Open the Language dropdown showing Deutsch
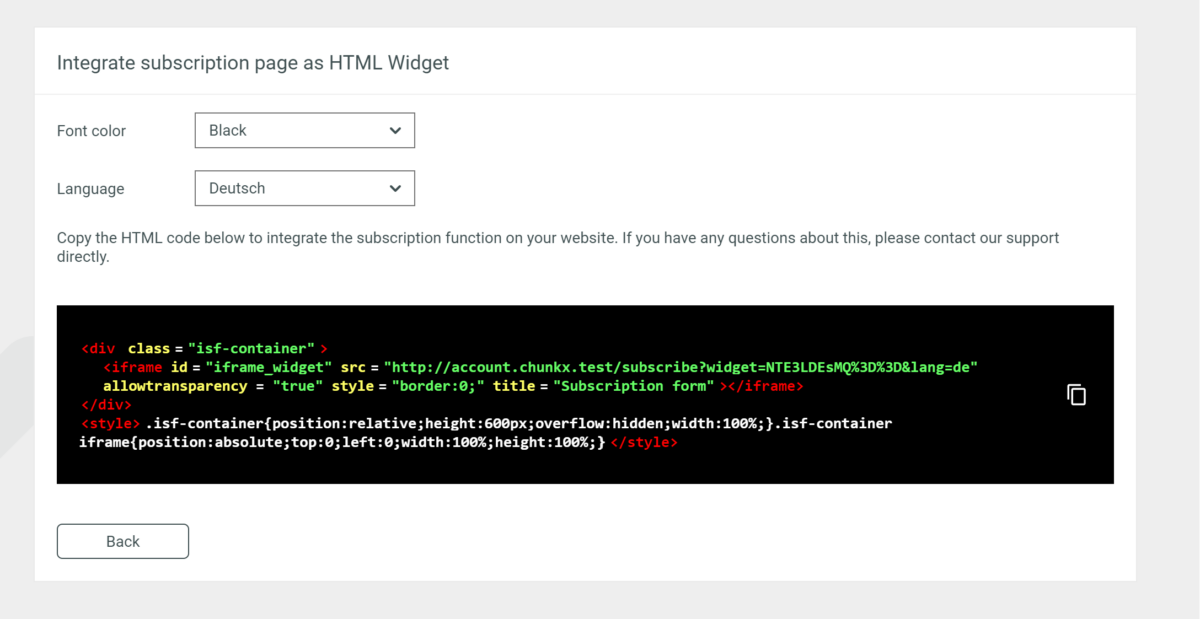Viewport: 1200px width, 619px height. [304, 188]
